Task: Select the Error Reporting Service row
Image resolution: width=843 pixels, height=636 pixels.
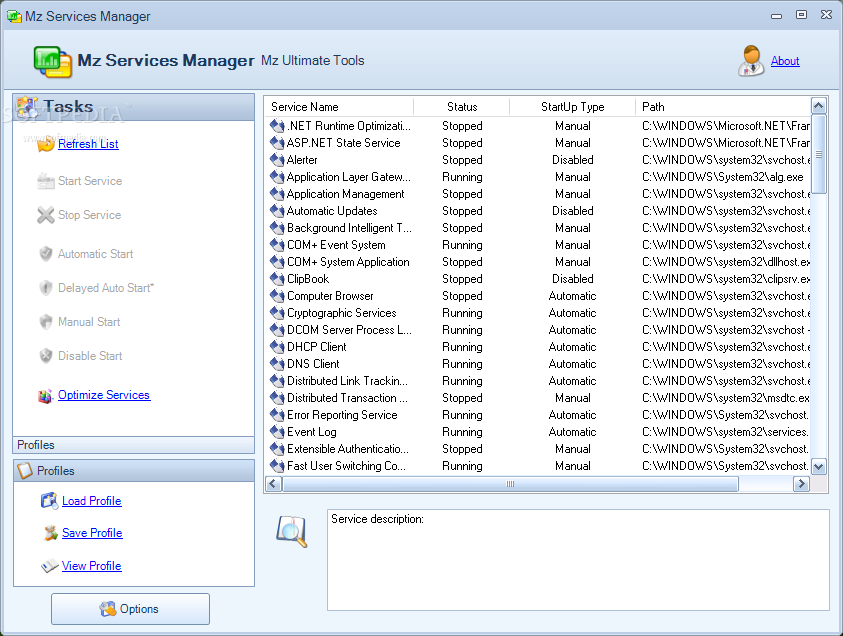Action: [538, 415]
